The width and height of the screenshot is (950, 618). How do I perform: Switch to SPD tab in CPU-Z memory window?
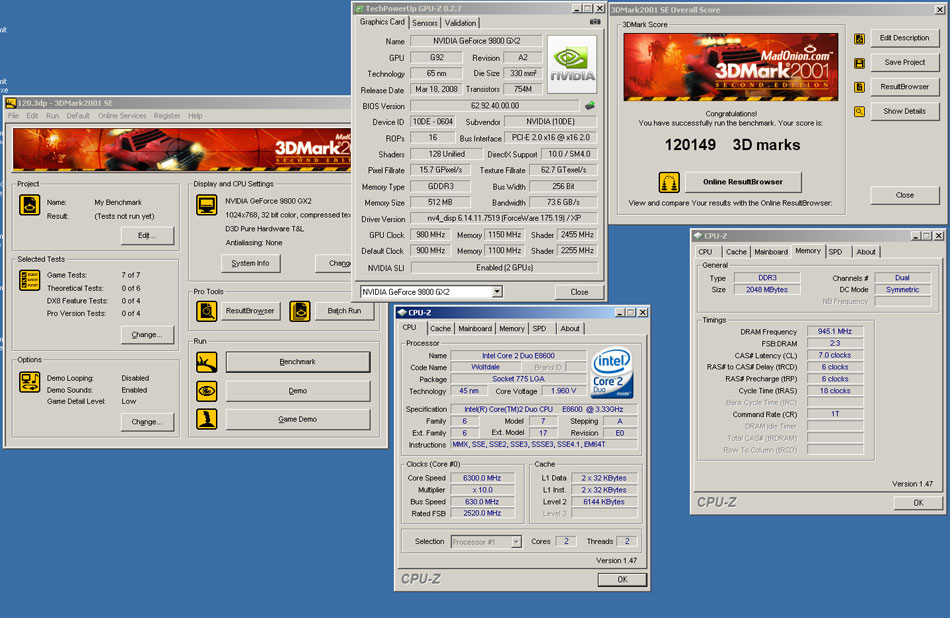pyautogui.click(x=835, y=252)
